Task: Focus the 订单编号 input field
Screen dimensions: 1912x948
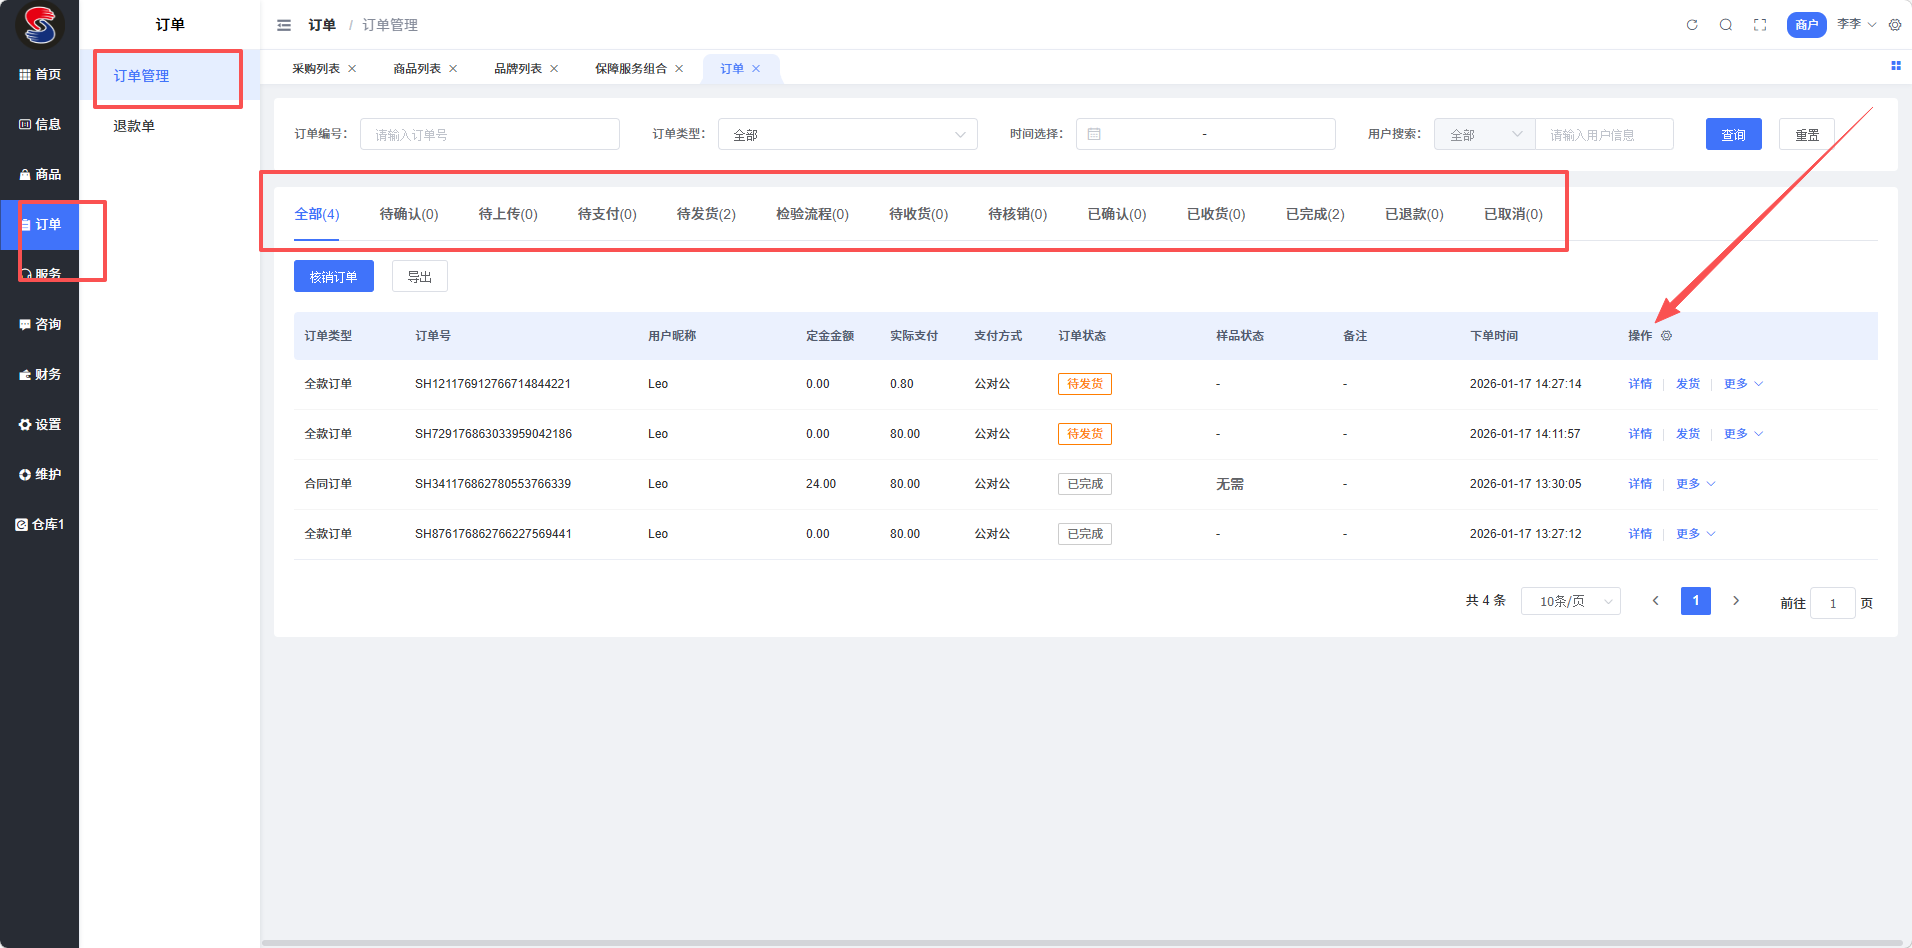Action: tap(489, 134)
